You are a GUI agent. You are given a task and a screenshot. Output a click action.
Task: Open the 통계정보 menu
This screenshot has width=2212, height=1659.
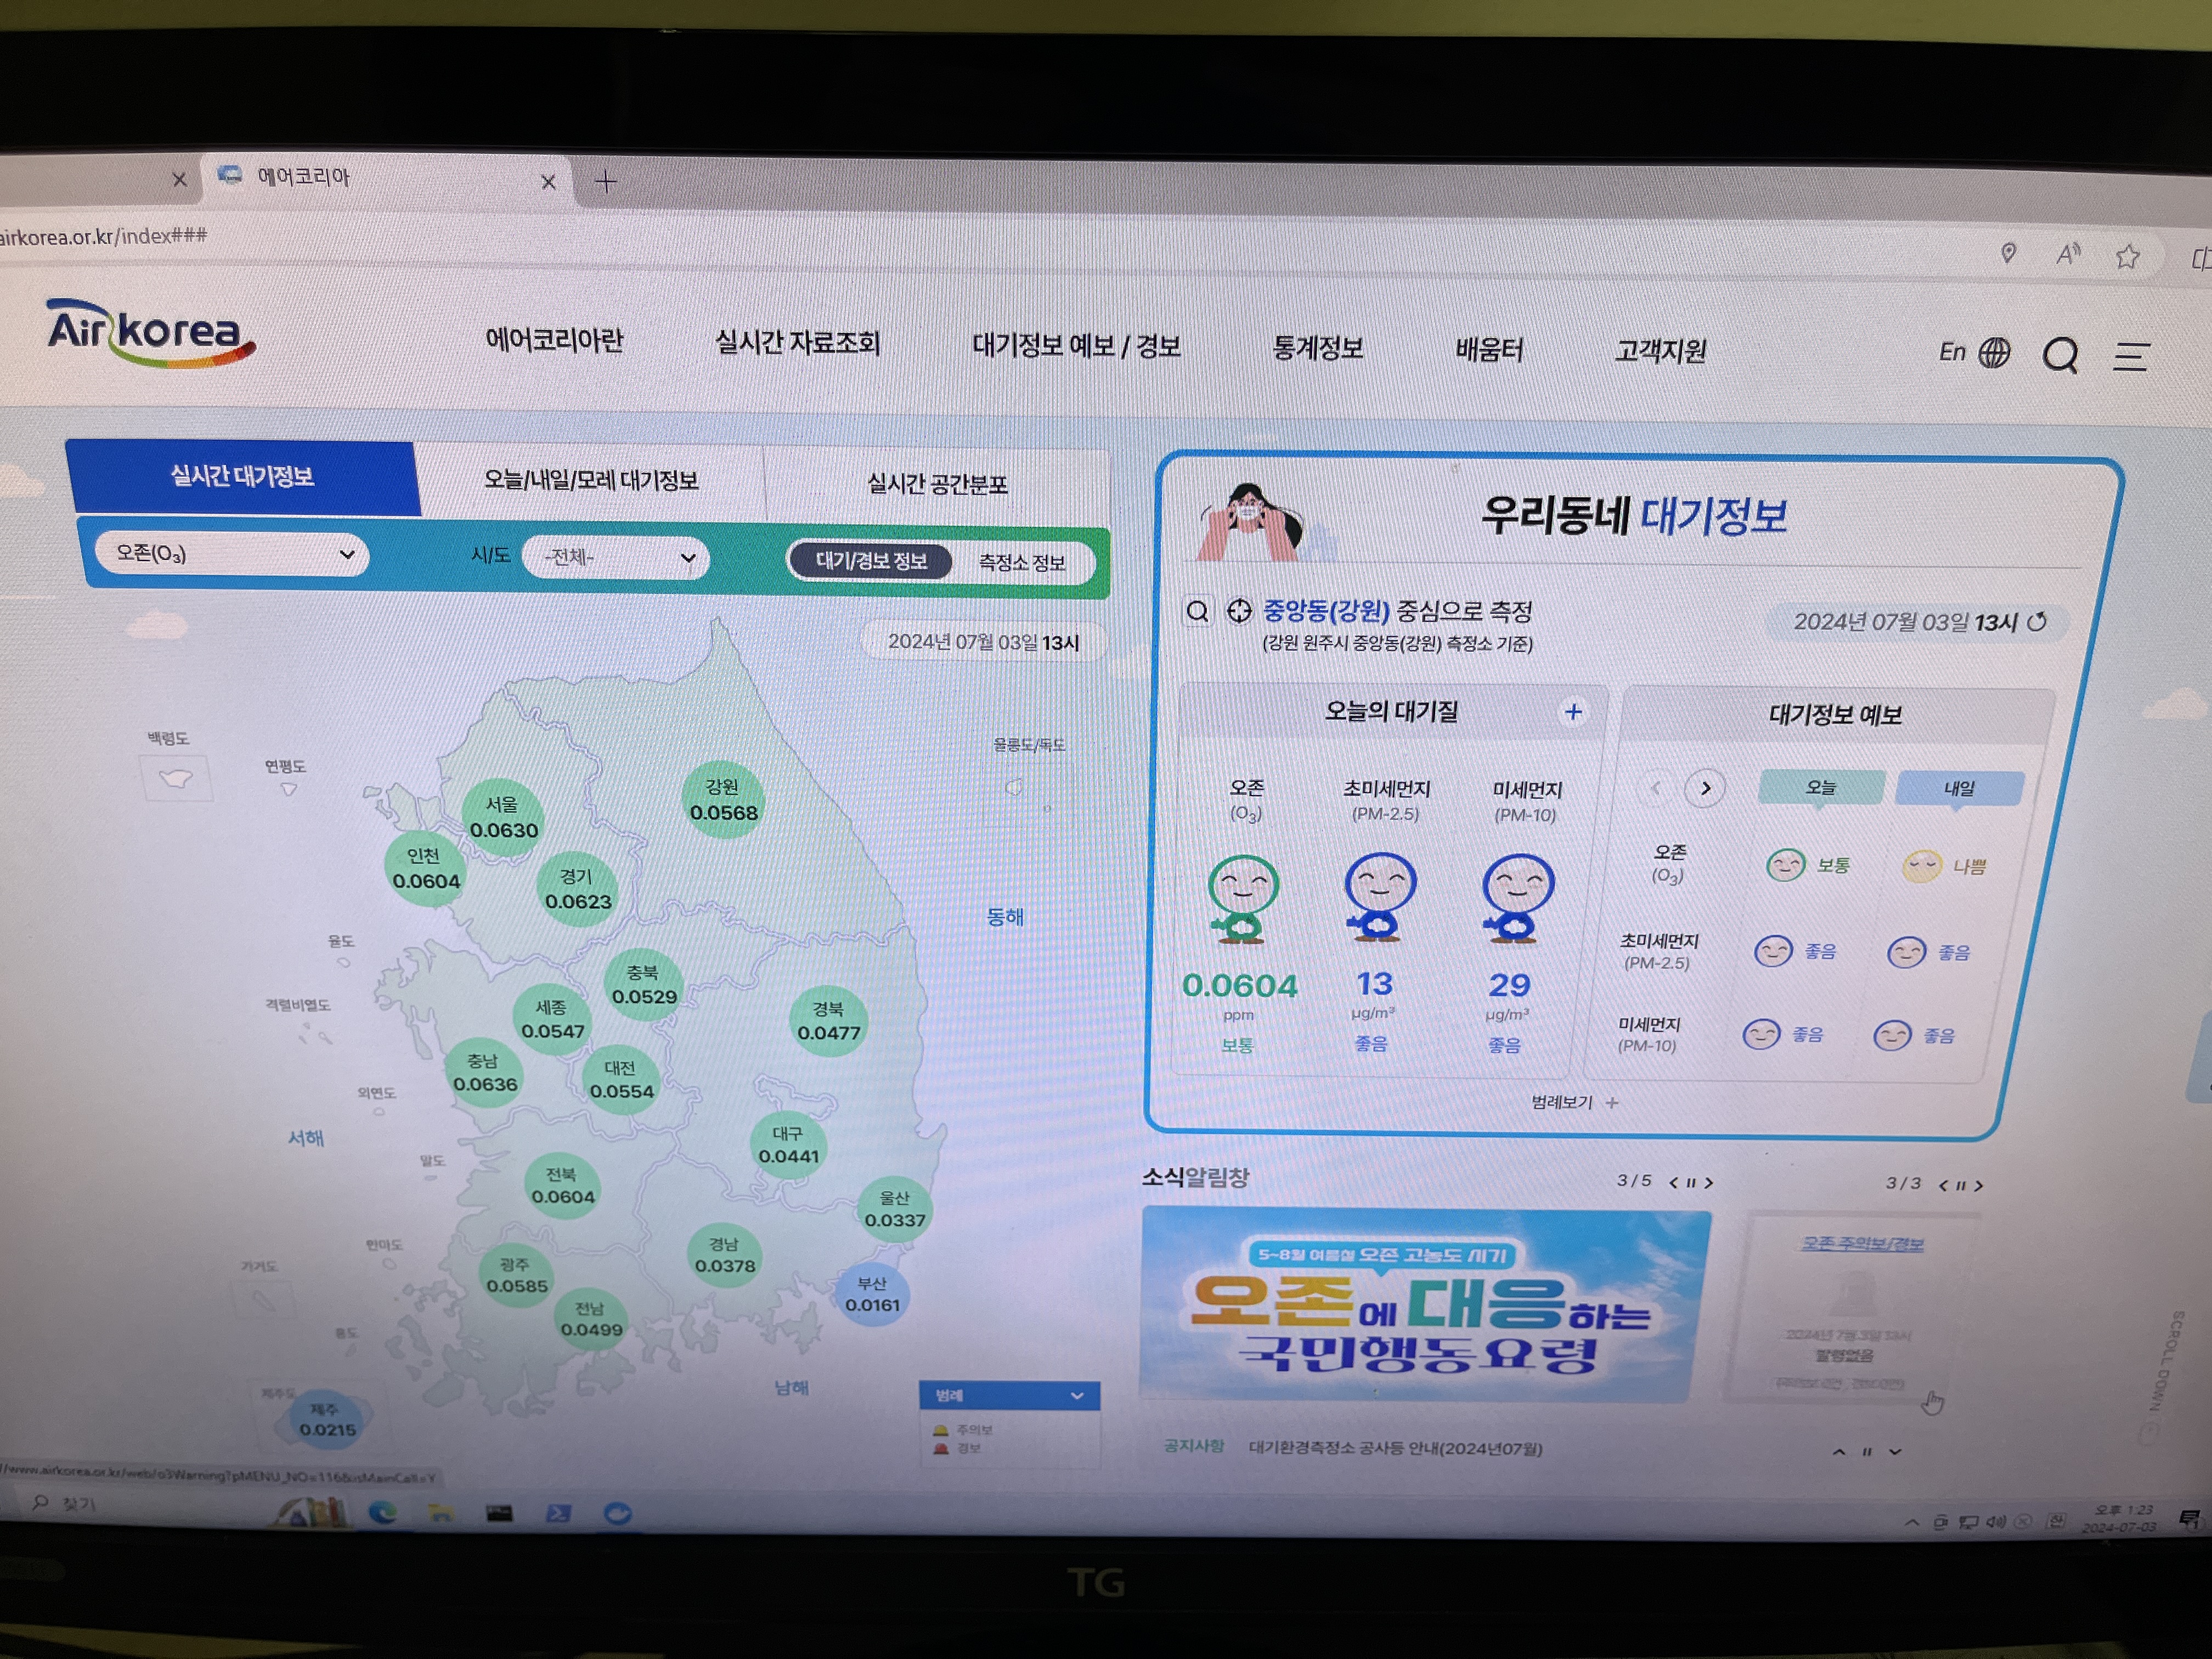click(x=1317, y=348)
